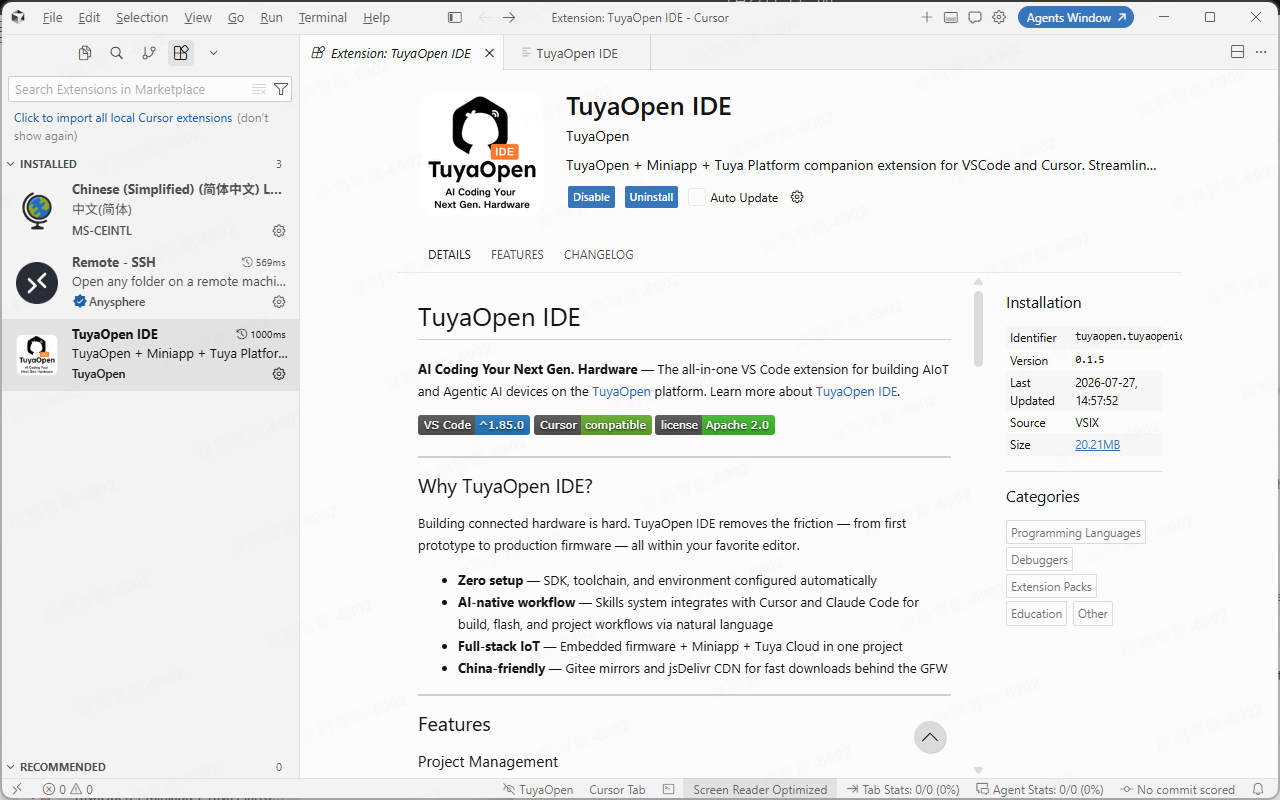Open the Explorer view icon in sidebar
The width and height of the screenshot is (1280, 800).
(85, 53)
